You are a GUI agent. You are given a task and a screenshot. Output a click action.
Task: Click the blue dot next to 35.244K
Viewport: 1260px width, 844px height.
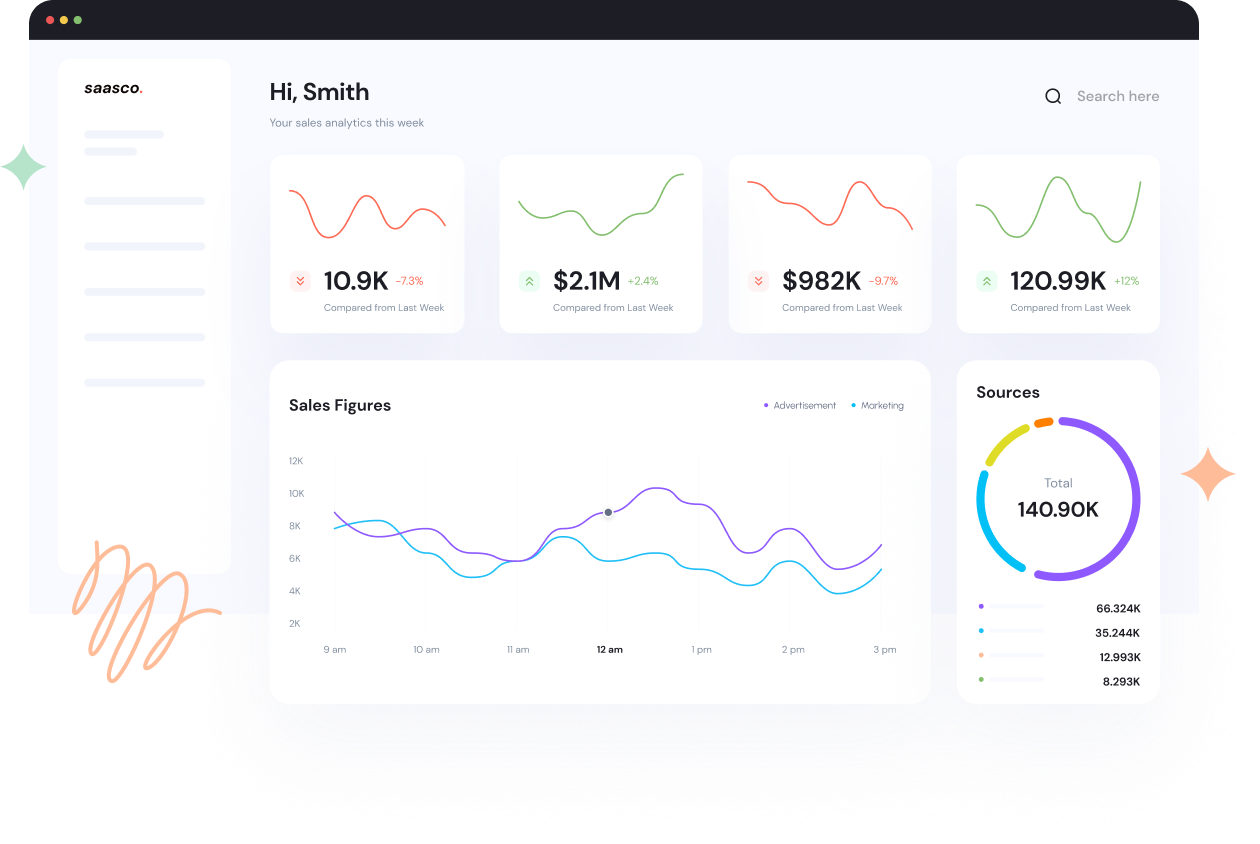pos(981,631)
